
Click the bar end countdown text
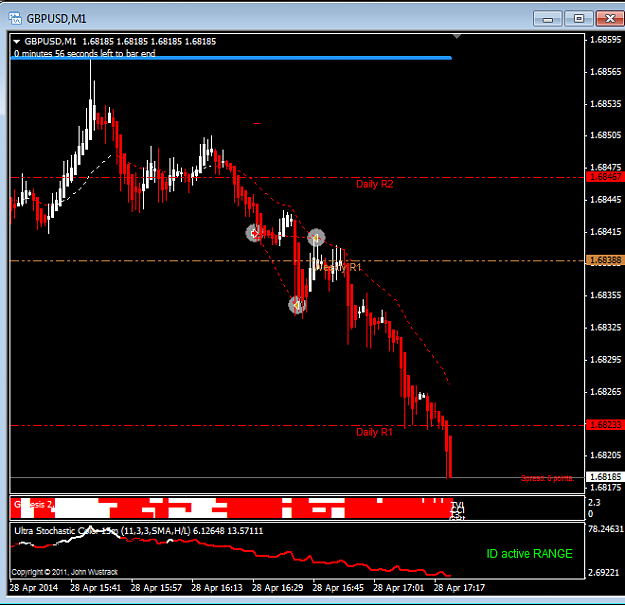click(85, 53)
